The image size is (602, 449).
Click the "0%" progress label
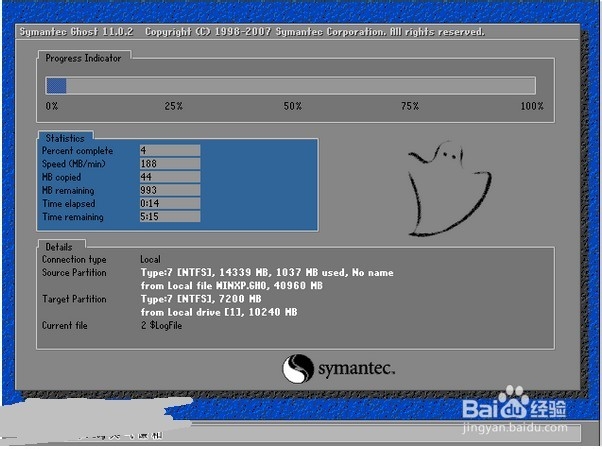(x=52, y=106)
